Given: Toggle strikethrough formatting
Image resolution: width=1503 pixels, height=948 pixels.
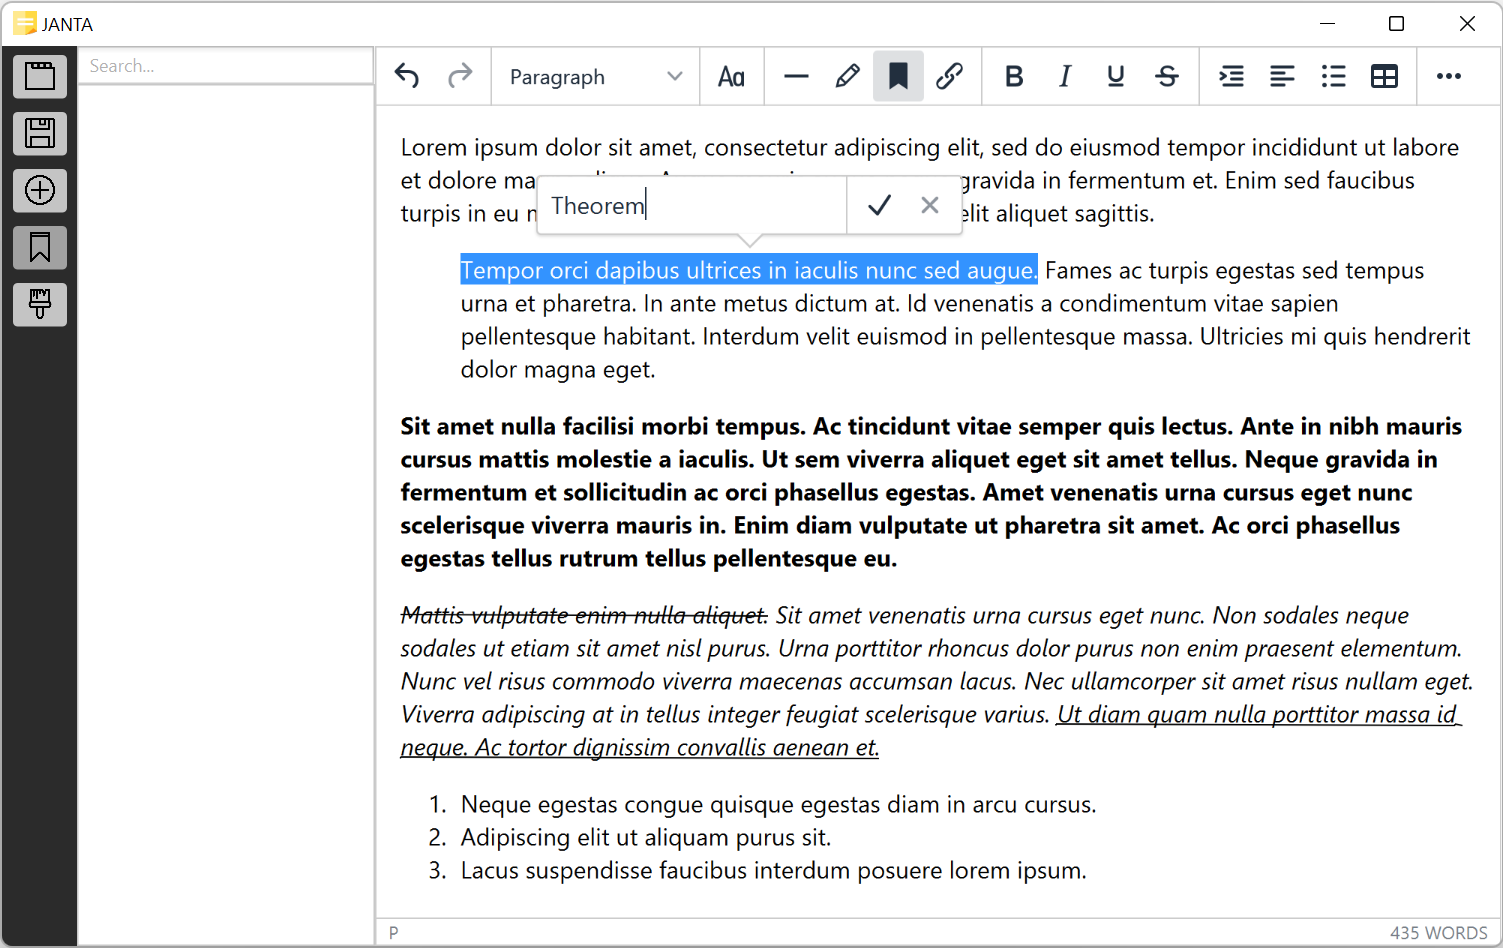Looking at the screenshot, I should pos(1167,76).
